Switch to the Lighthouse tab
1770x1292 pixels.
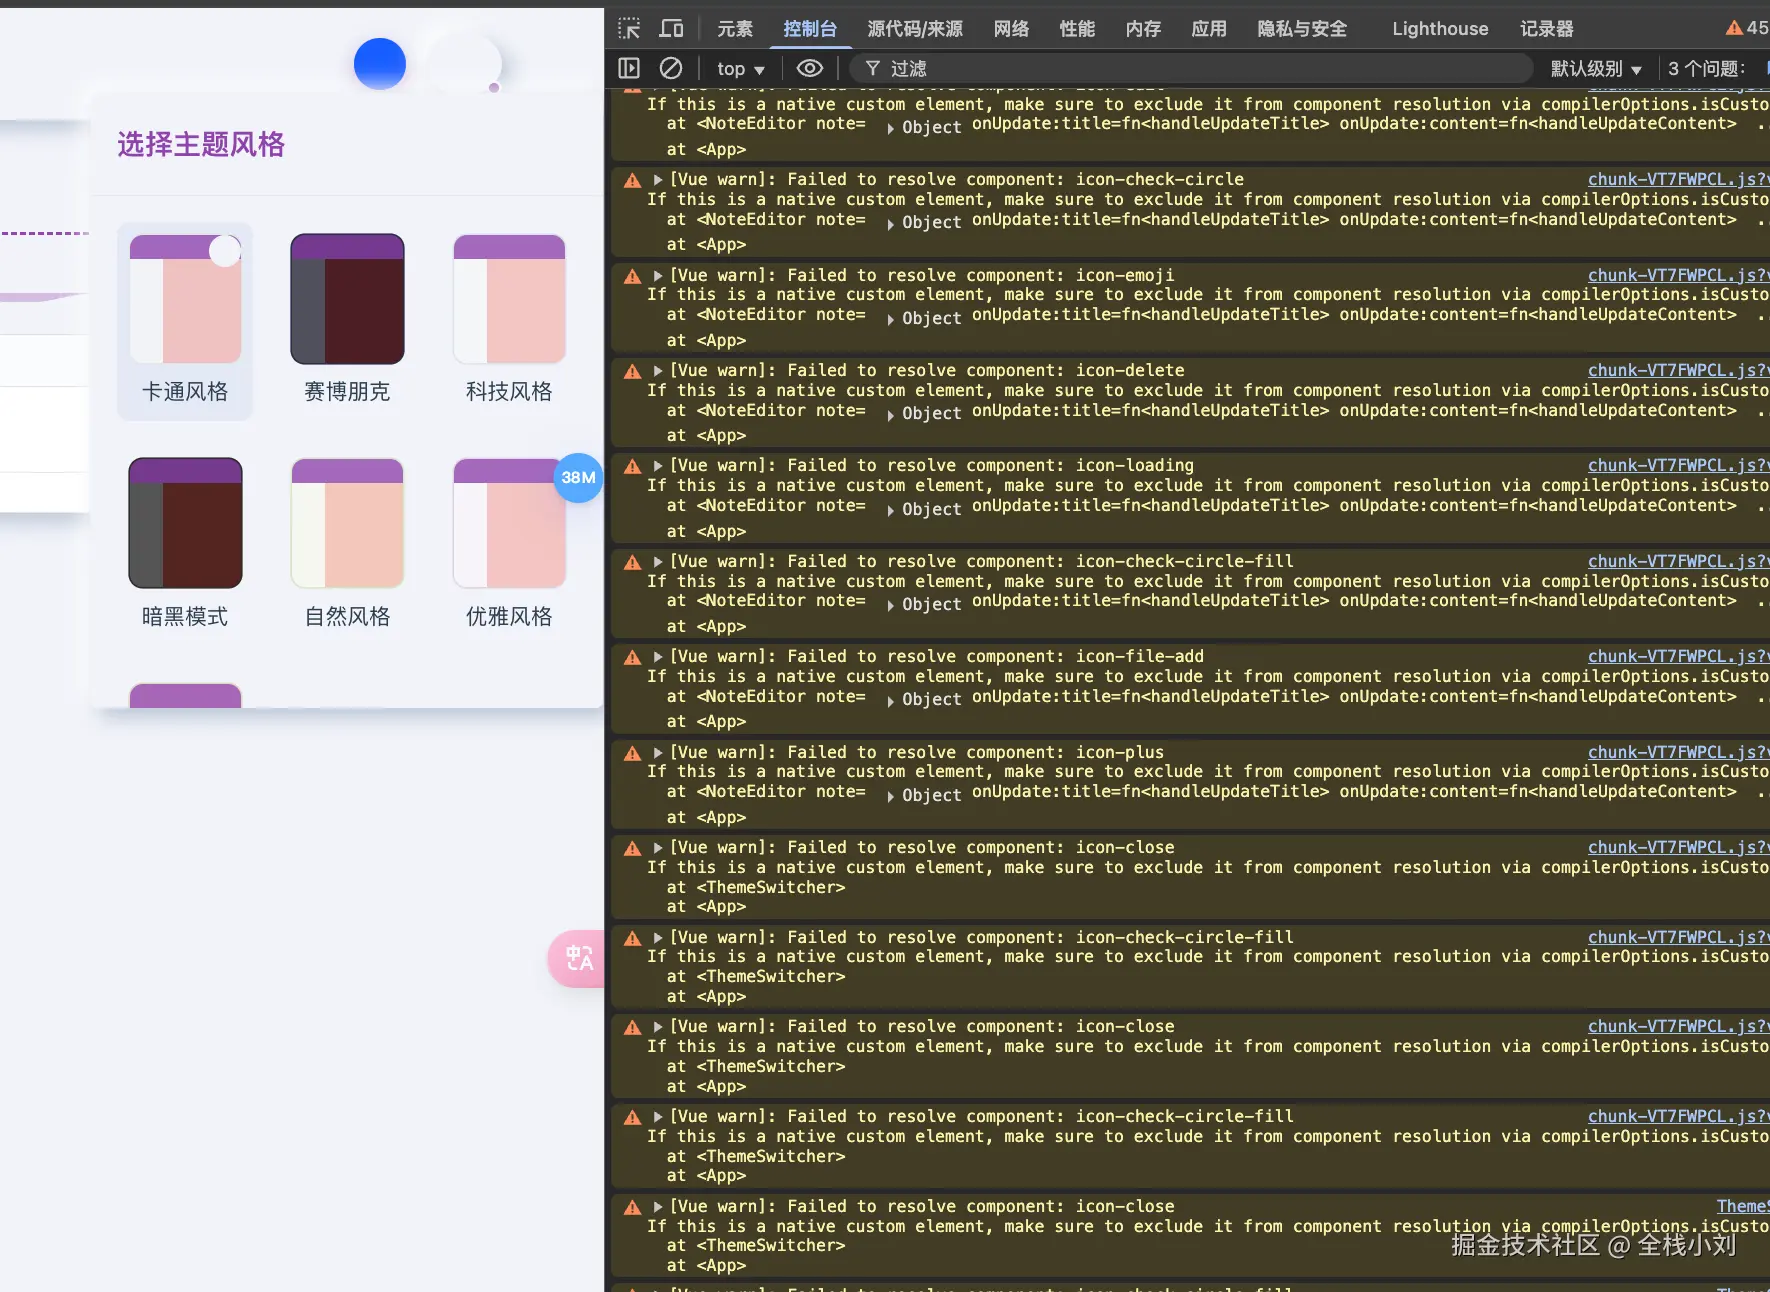(x=1440, y=29)
